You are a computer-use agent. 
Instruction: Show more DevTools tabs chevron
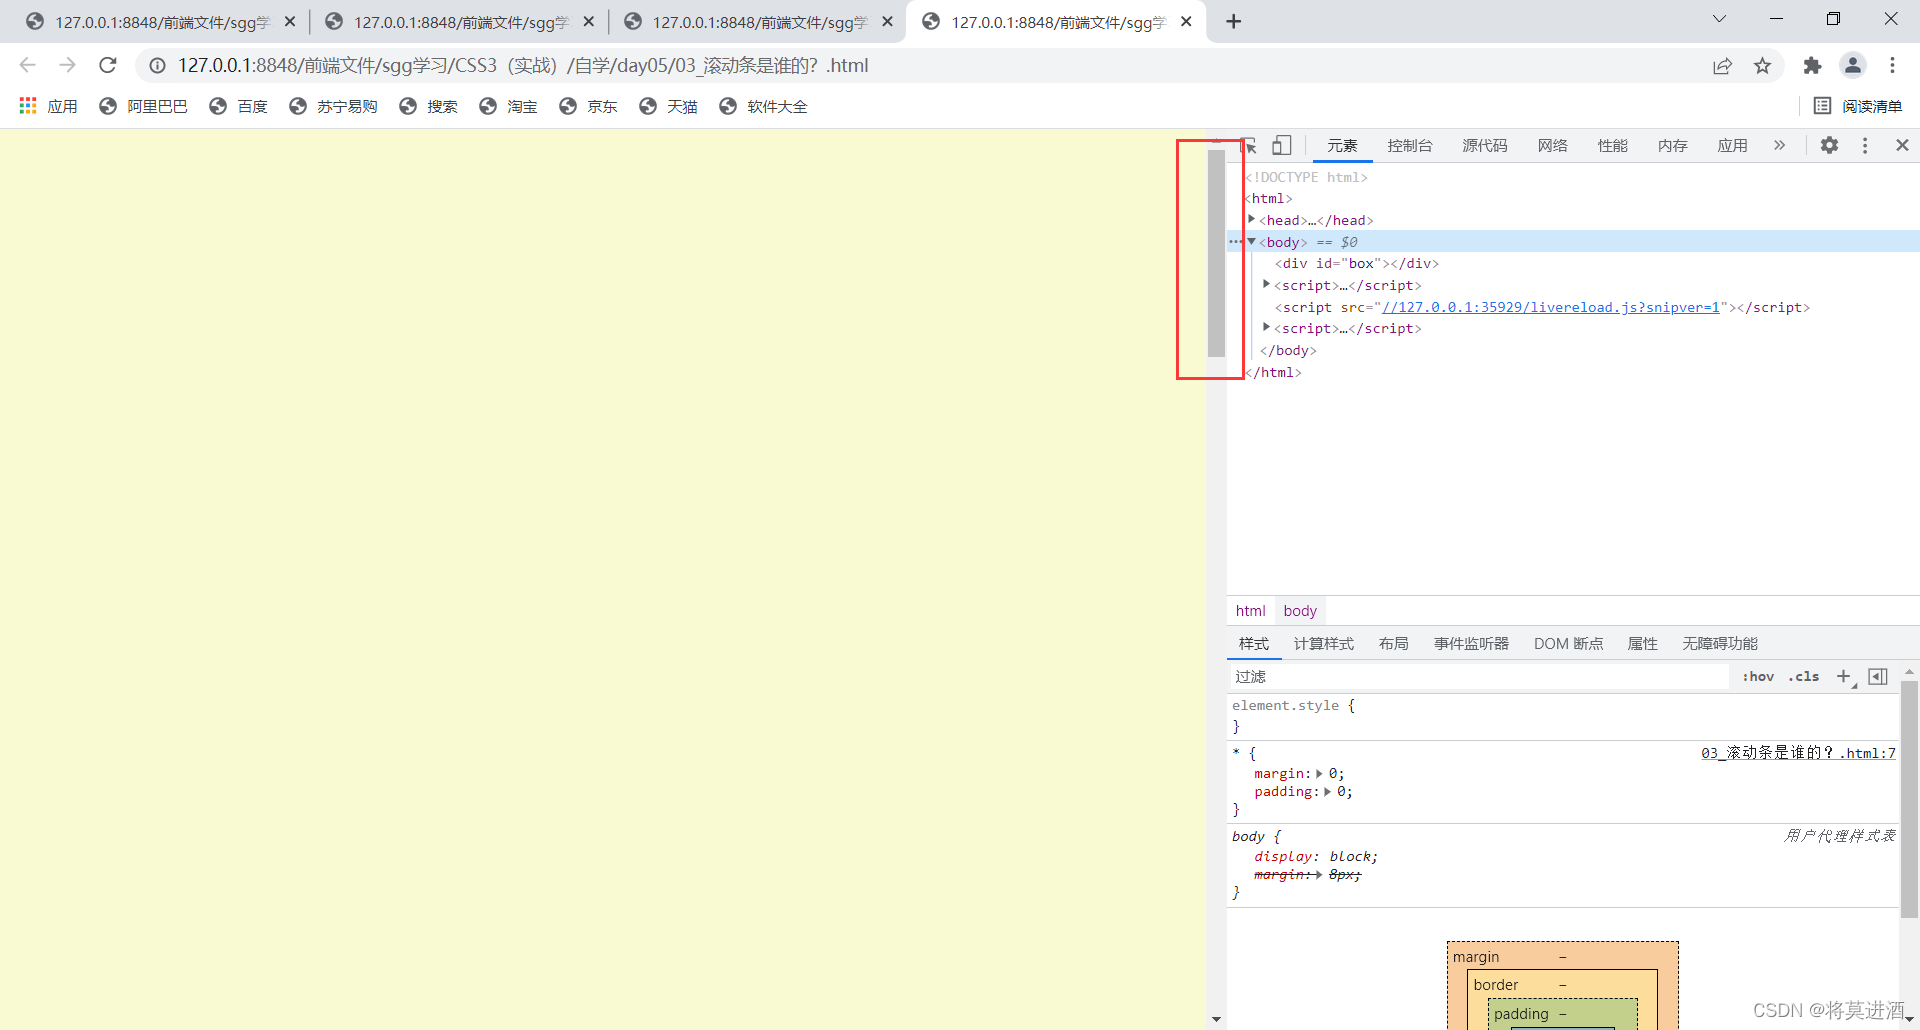[x=1779, y=145]
